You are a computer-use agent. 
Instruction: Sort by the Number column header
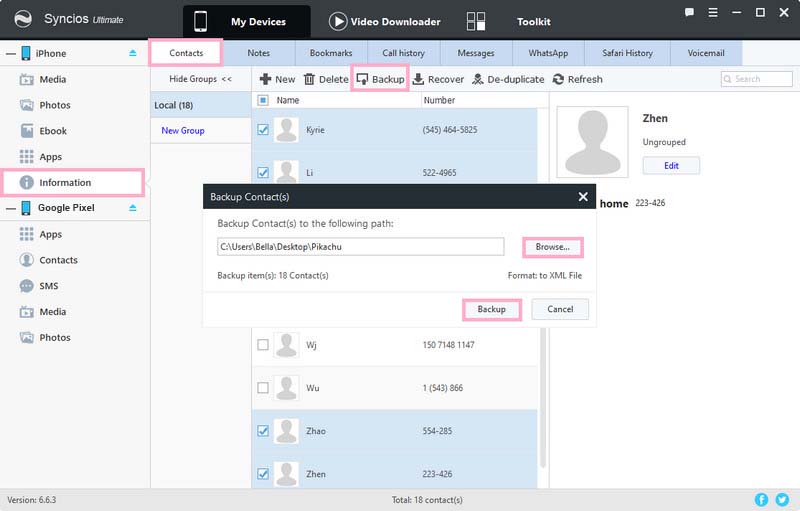pyautogui.click(x=439, y=100)
